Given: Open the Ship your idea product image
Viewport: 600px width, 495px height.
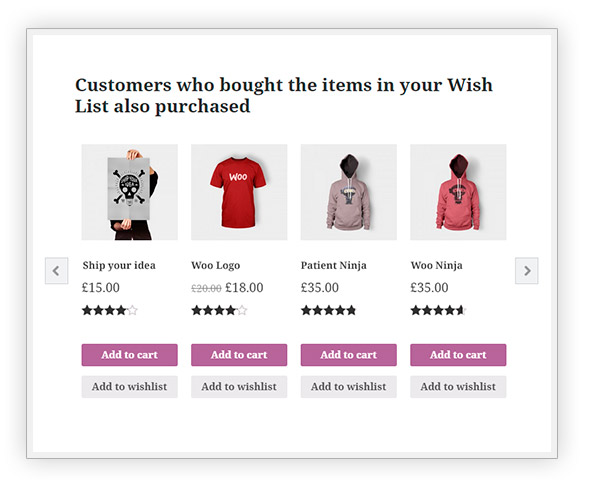Looking at the screenshot, I should coord(129,192).
